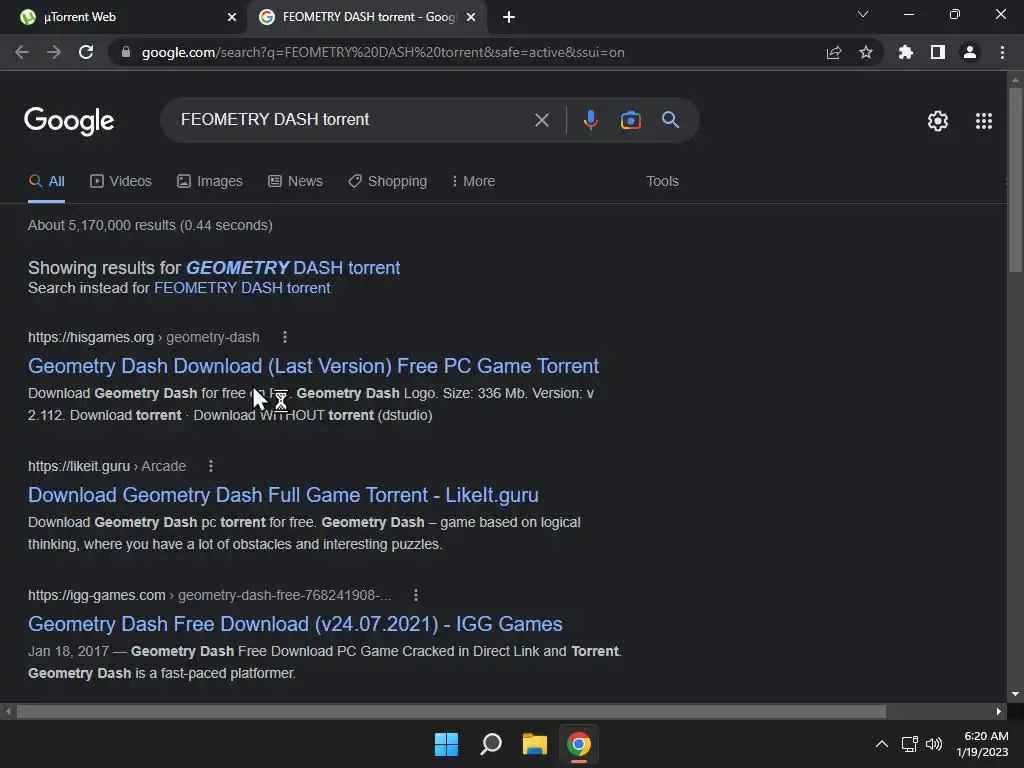This screenshot has height=768, width=1024.
Task: Share this page using the address bar share icon
Action: pyautogui.click(x=834, y=52)
